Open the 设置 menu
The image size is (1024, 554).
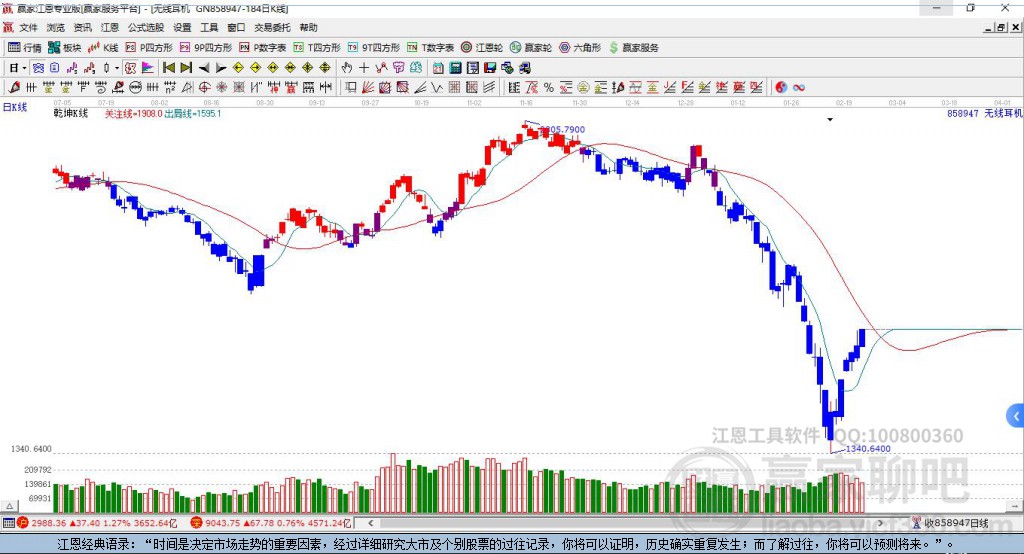point(182,27)
